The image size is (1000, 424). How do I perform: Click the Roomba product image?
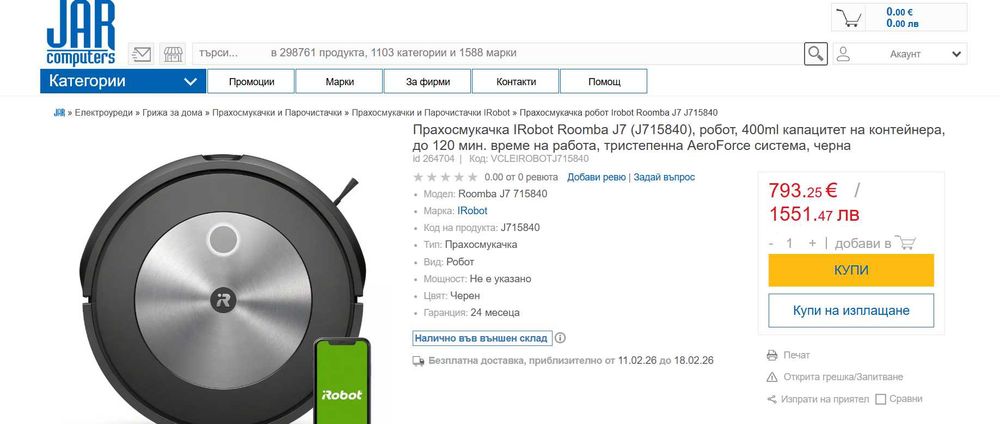coord(223,288)
